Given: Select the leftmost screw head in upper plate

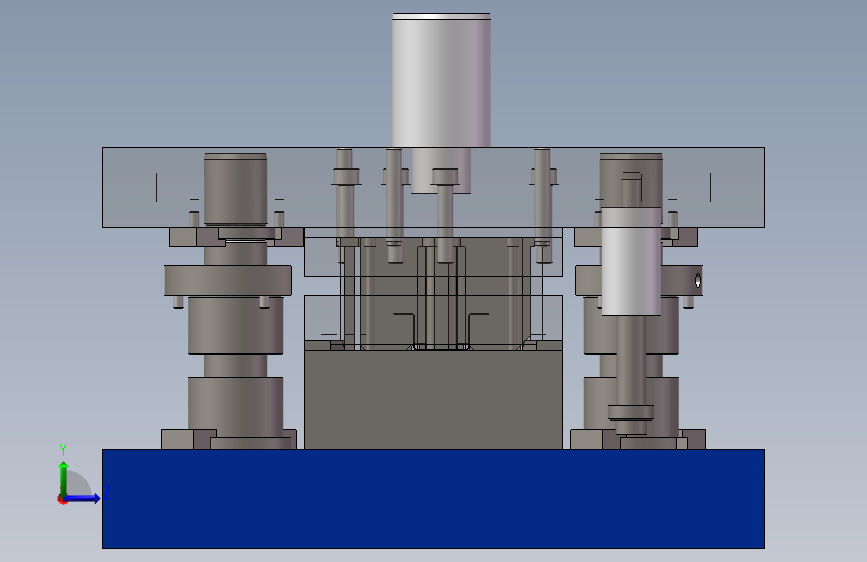Looking at the screenshot, I should (x=346, y=176).
